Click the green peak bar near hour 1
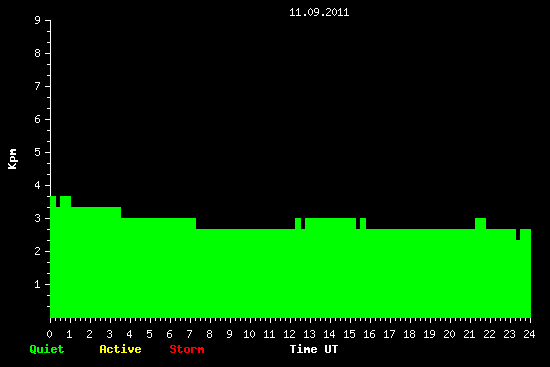Viewport: 550px width, 367px height. click(x=66, y=201)
